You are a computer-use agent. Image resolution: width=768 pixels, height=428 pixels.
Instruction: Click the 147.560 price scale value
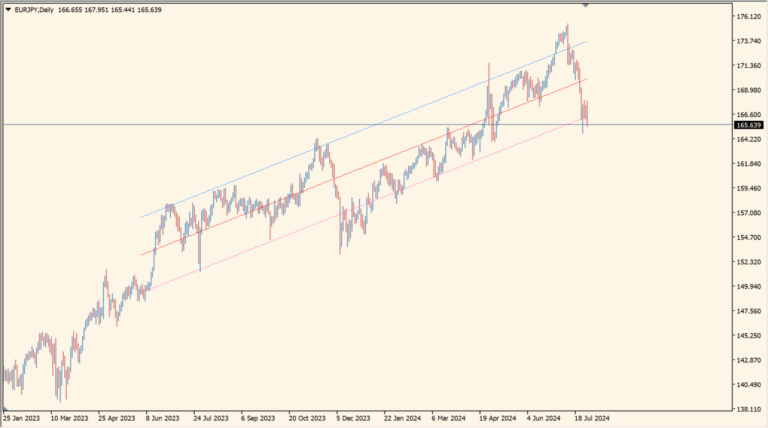749,311
